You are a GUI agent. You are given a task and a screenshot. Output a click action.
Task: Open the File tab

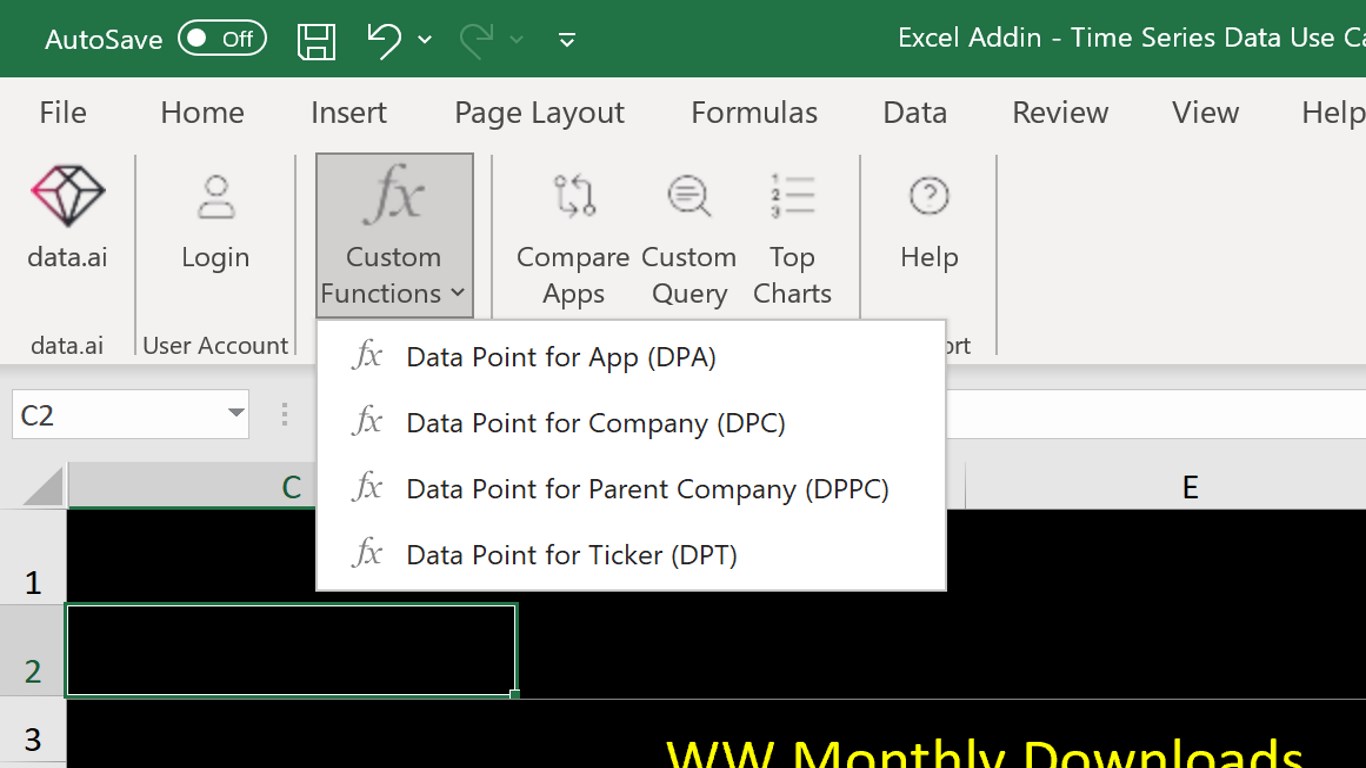[x=63, y=112]
